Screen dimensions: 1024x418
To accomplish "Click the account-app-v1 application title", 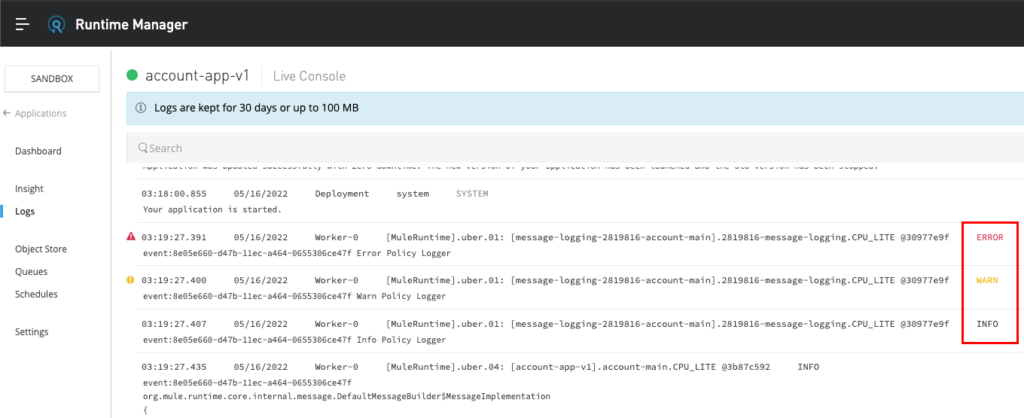I will [x=196, y=76].
